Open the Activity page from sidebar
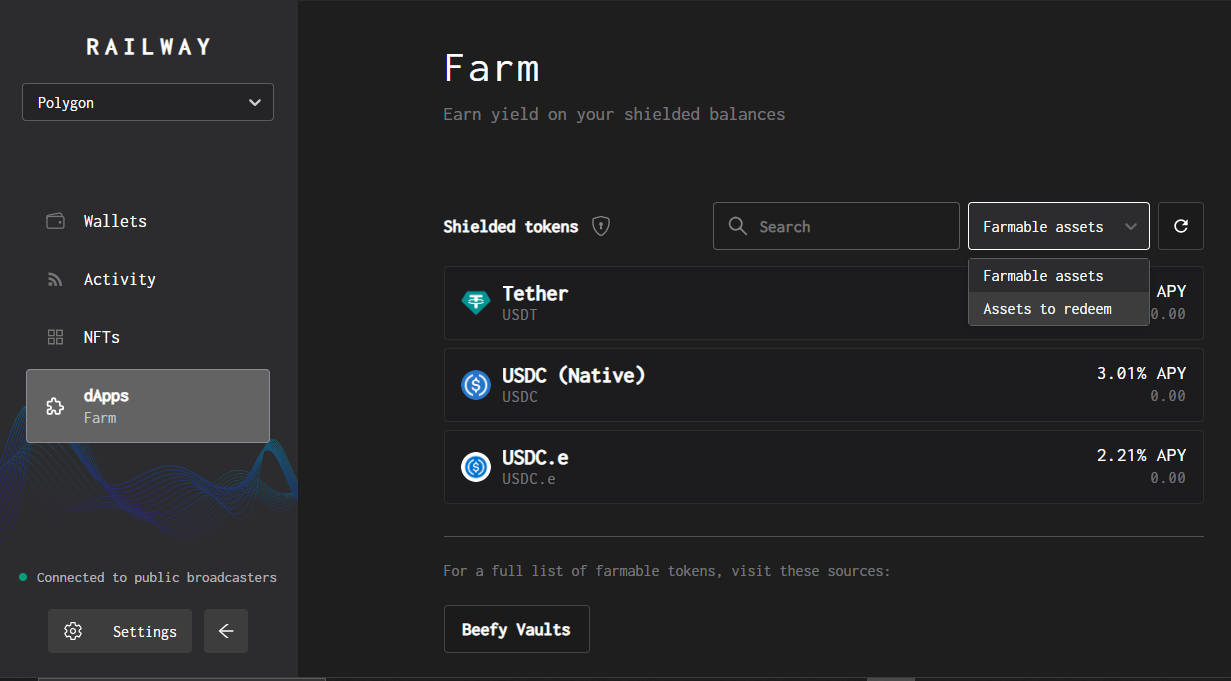Image resolution: width=1231 pixels, height=681 pixels. (120, 280)
